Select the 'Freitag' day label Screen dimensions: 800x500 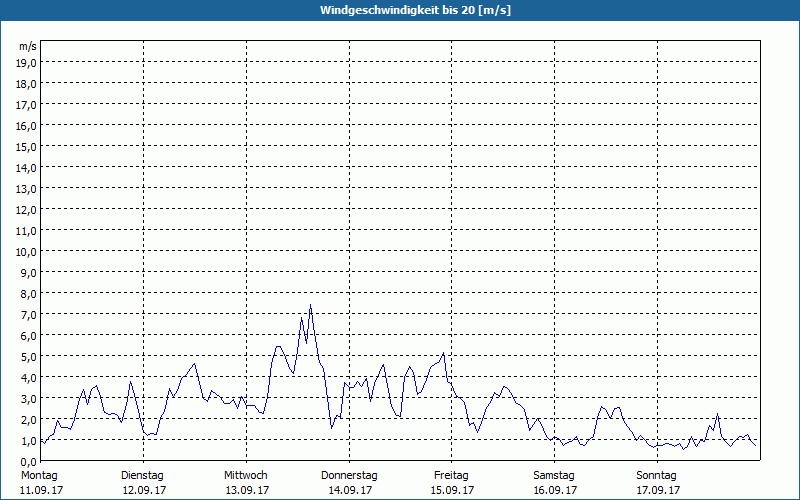click(452, 475)
